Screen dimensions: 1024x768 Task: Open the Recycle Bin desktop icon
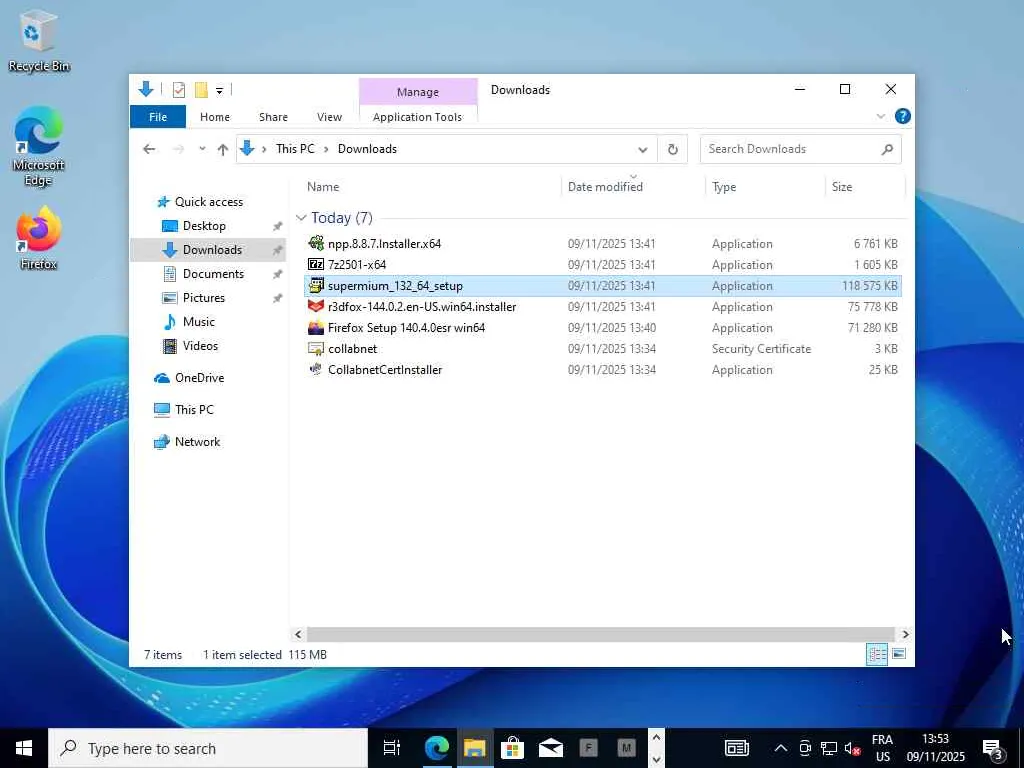point(38,41)
